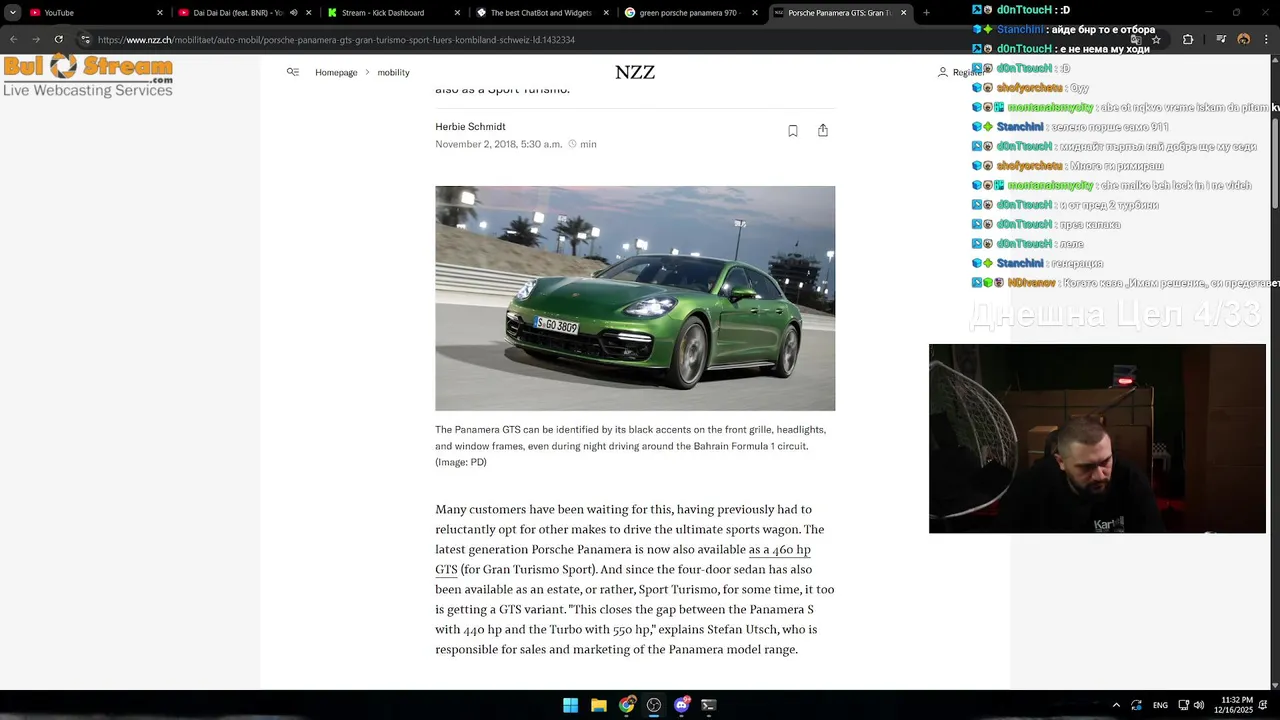Open the media controls icon
The width and height of the screenshot is (1280, 720).
point(1221,40)
